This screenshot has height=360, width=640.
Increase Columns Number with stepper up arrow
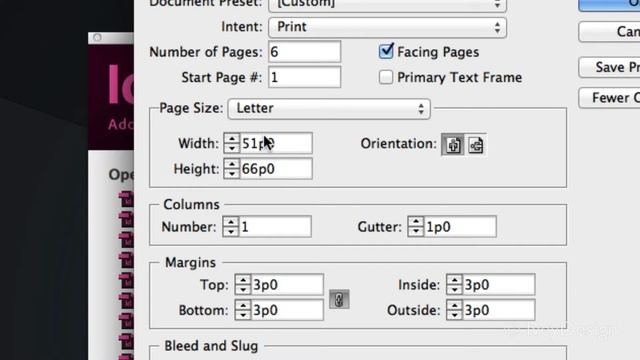click(x=231, y=222)
